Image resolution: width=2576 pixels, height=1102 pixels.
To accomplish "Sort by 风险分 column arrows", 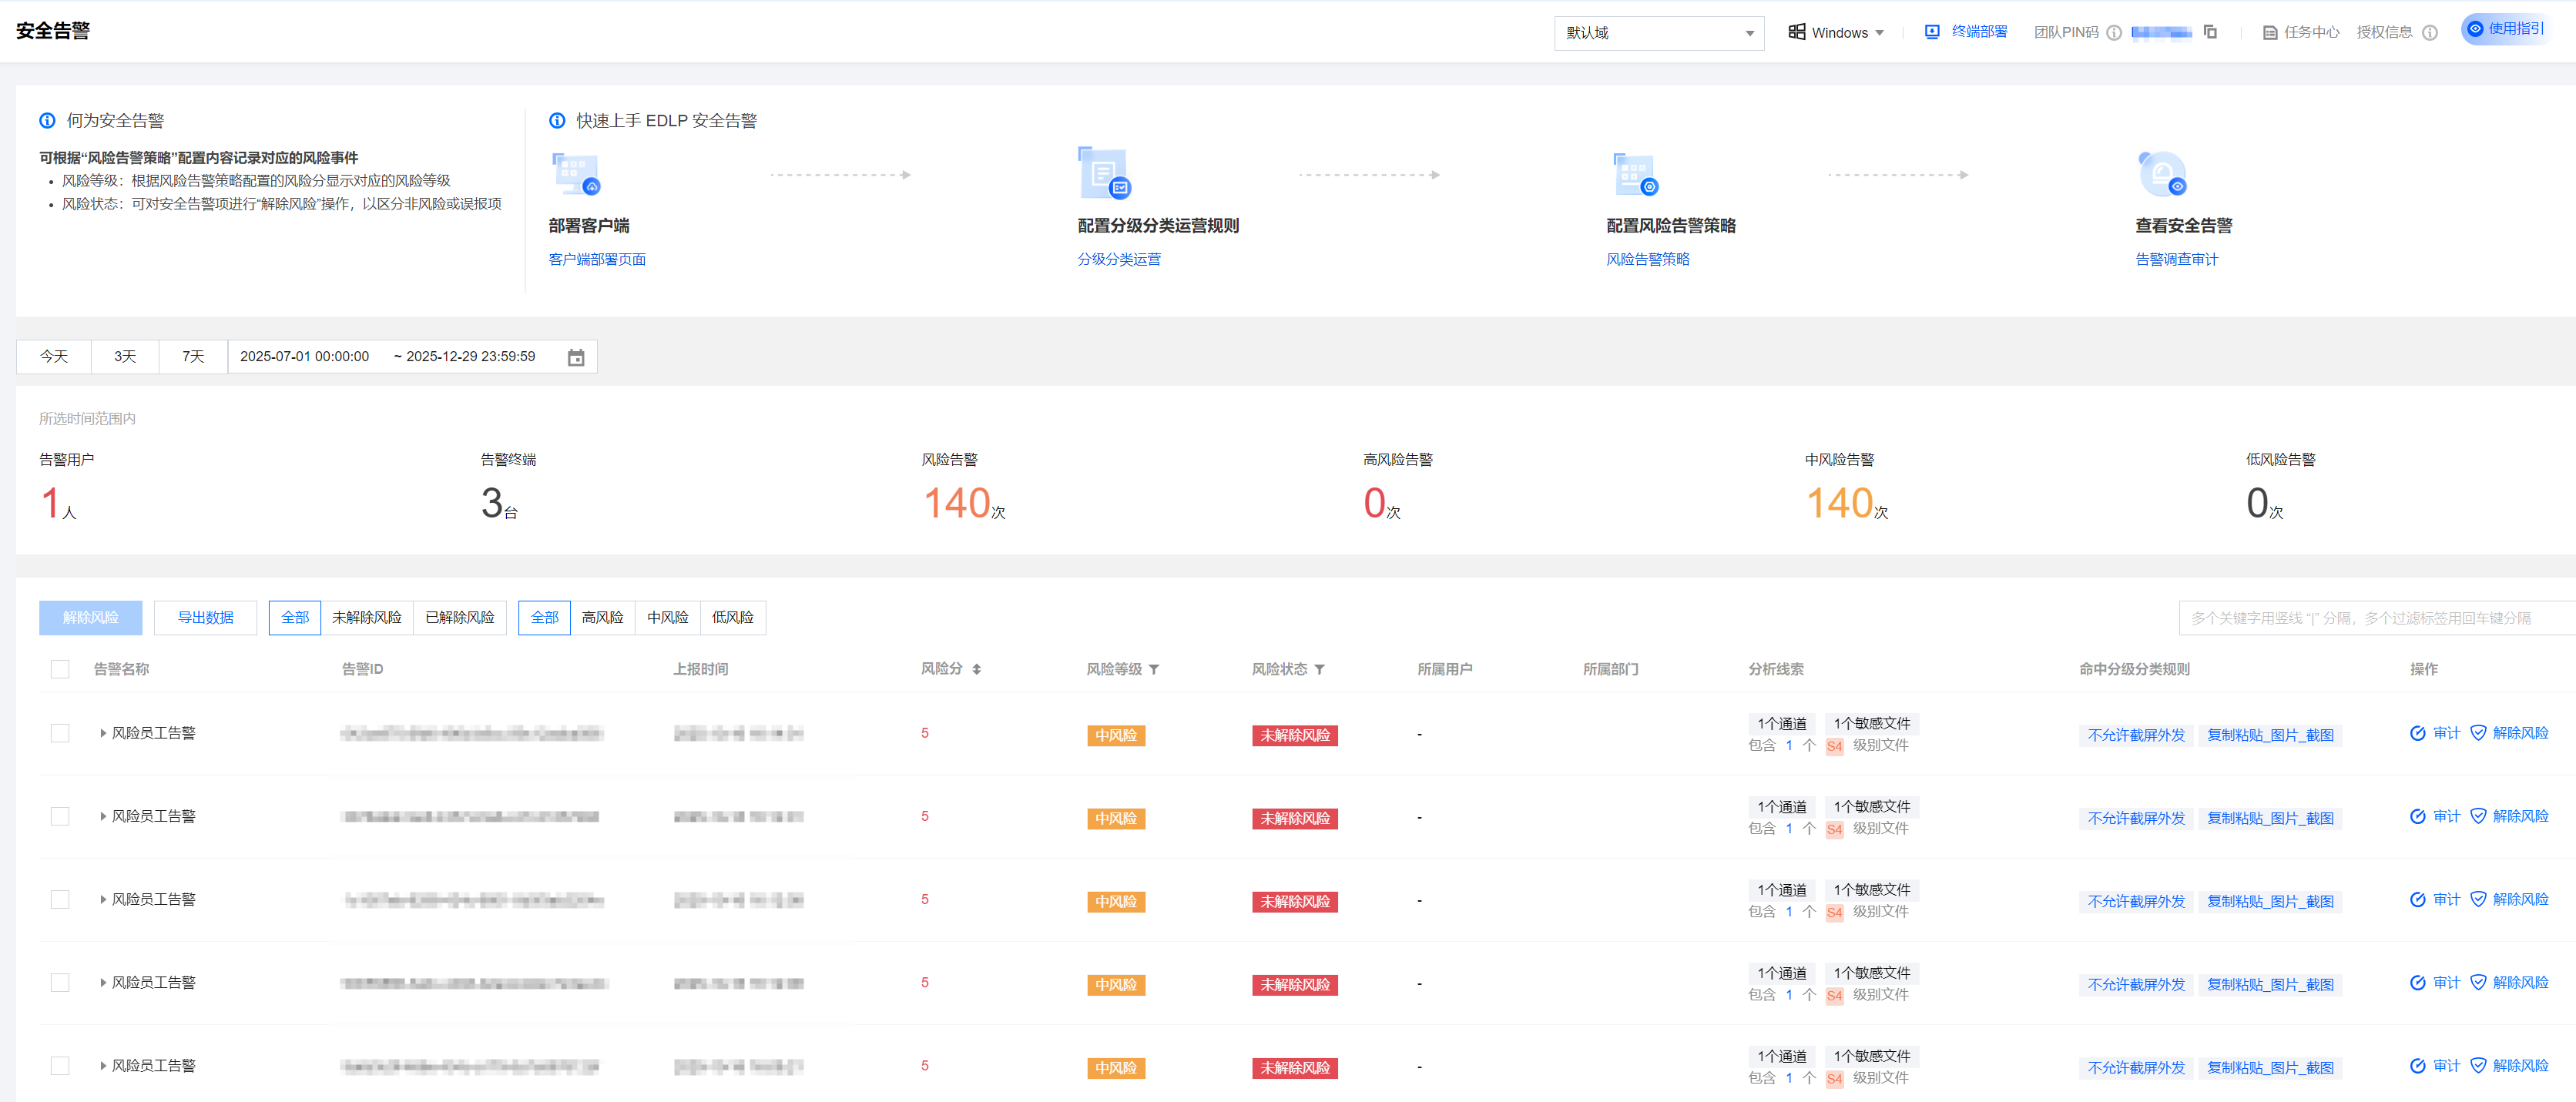I will 976,669.
